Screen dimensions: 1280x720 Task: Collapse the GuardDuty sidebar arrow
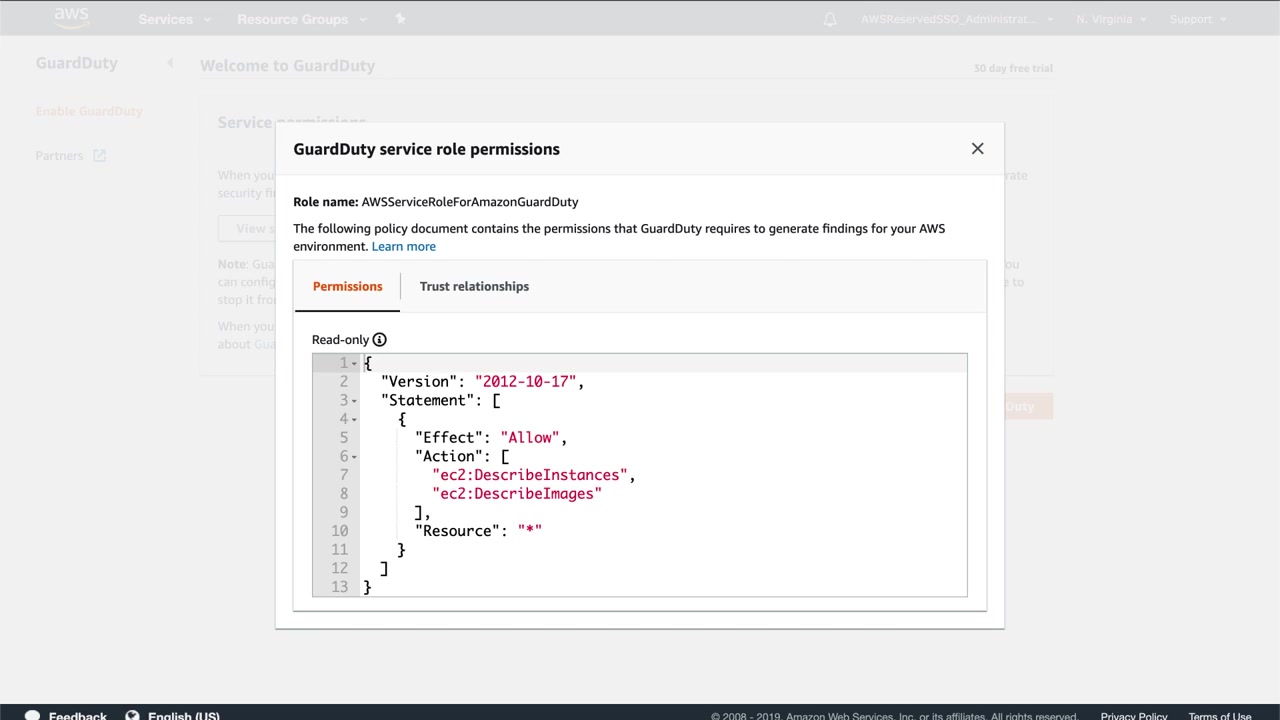click(x=170, y=63)
